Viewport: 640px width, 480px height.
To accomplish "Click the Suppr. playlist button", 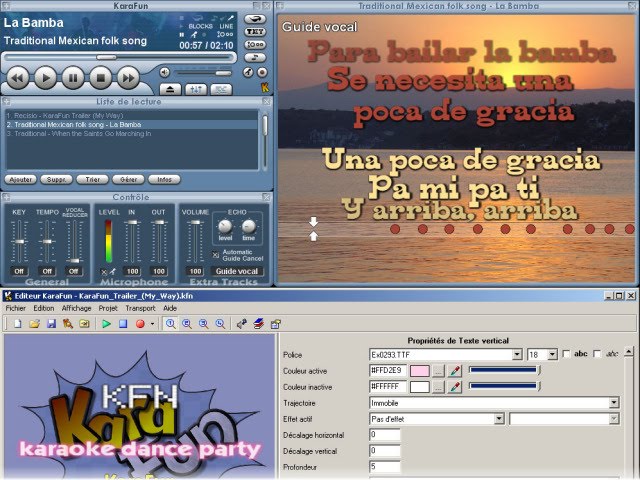I will click(x=56, y=180).
